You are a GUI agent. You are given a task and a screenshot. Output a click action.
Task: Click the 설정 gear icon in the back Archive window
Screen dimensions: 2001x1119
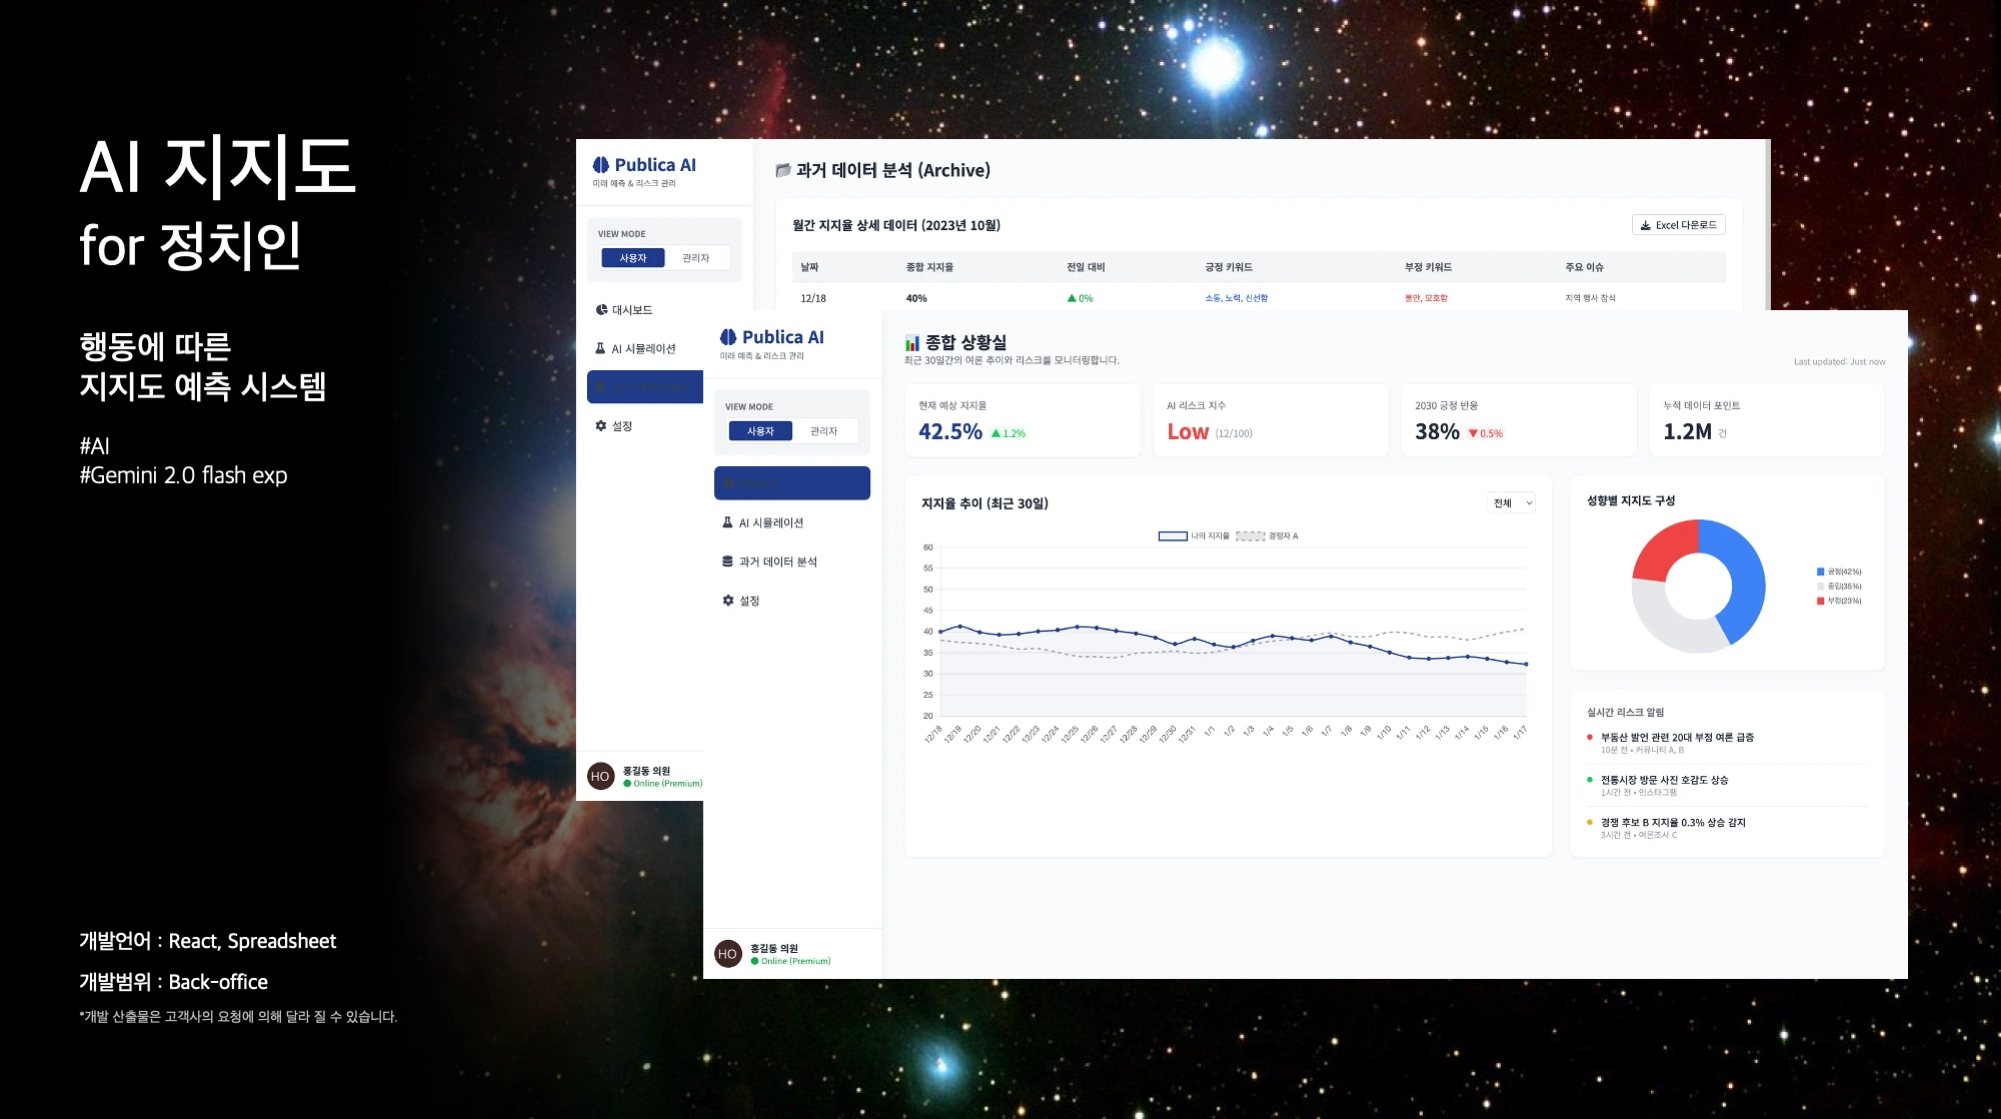601,426
